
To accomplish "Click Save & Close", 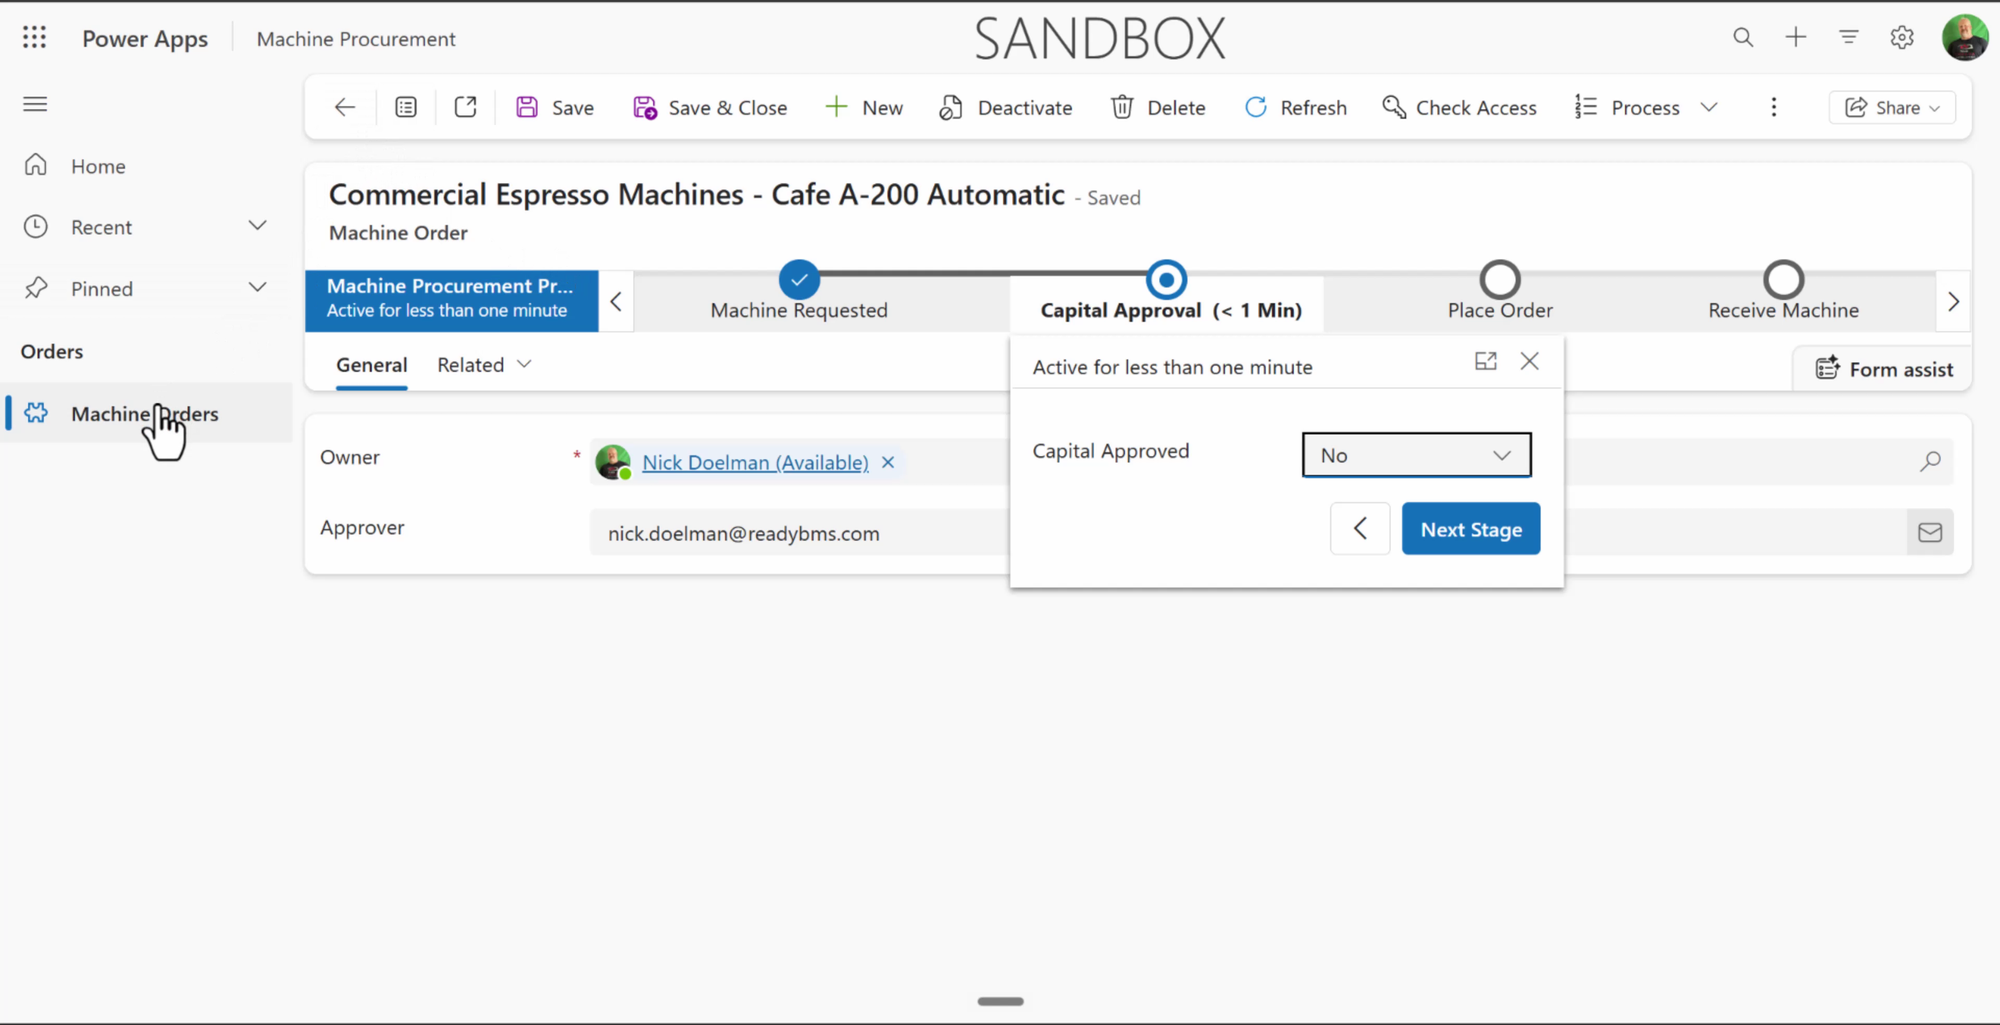I will click(710, 108).
